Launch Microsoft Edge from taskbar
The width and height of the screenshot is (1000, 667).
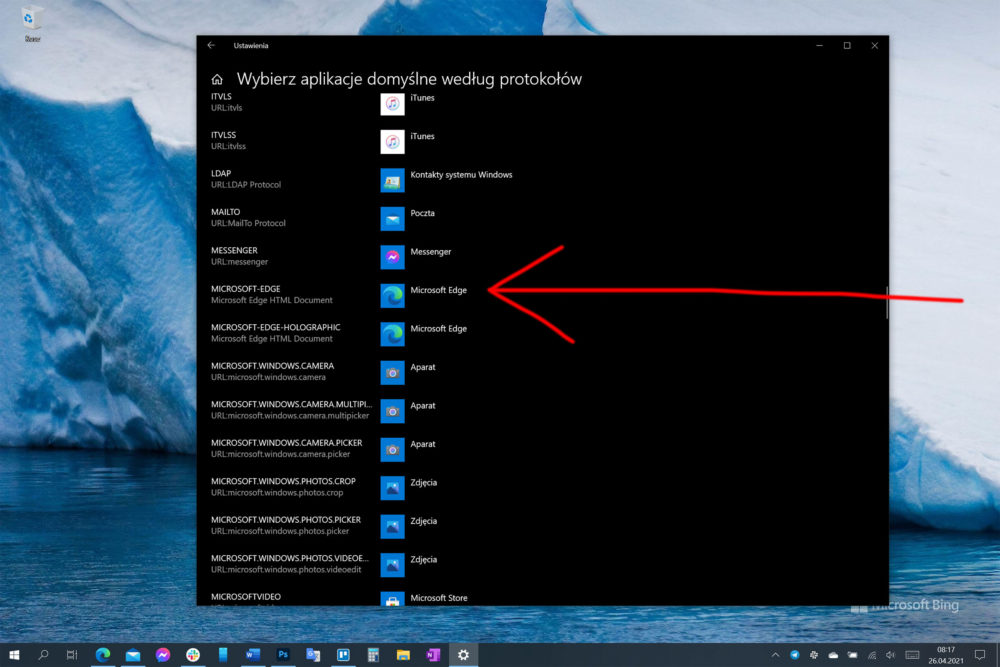102,655
